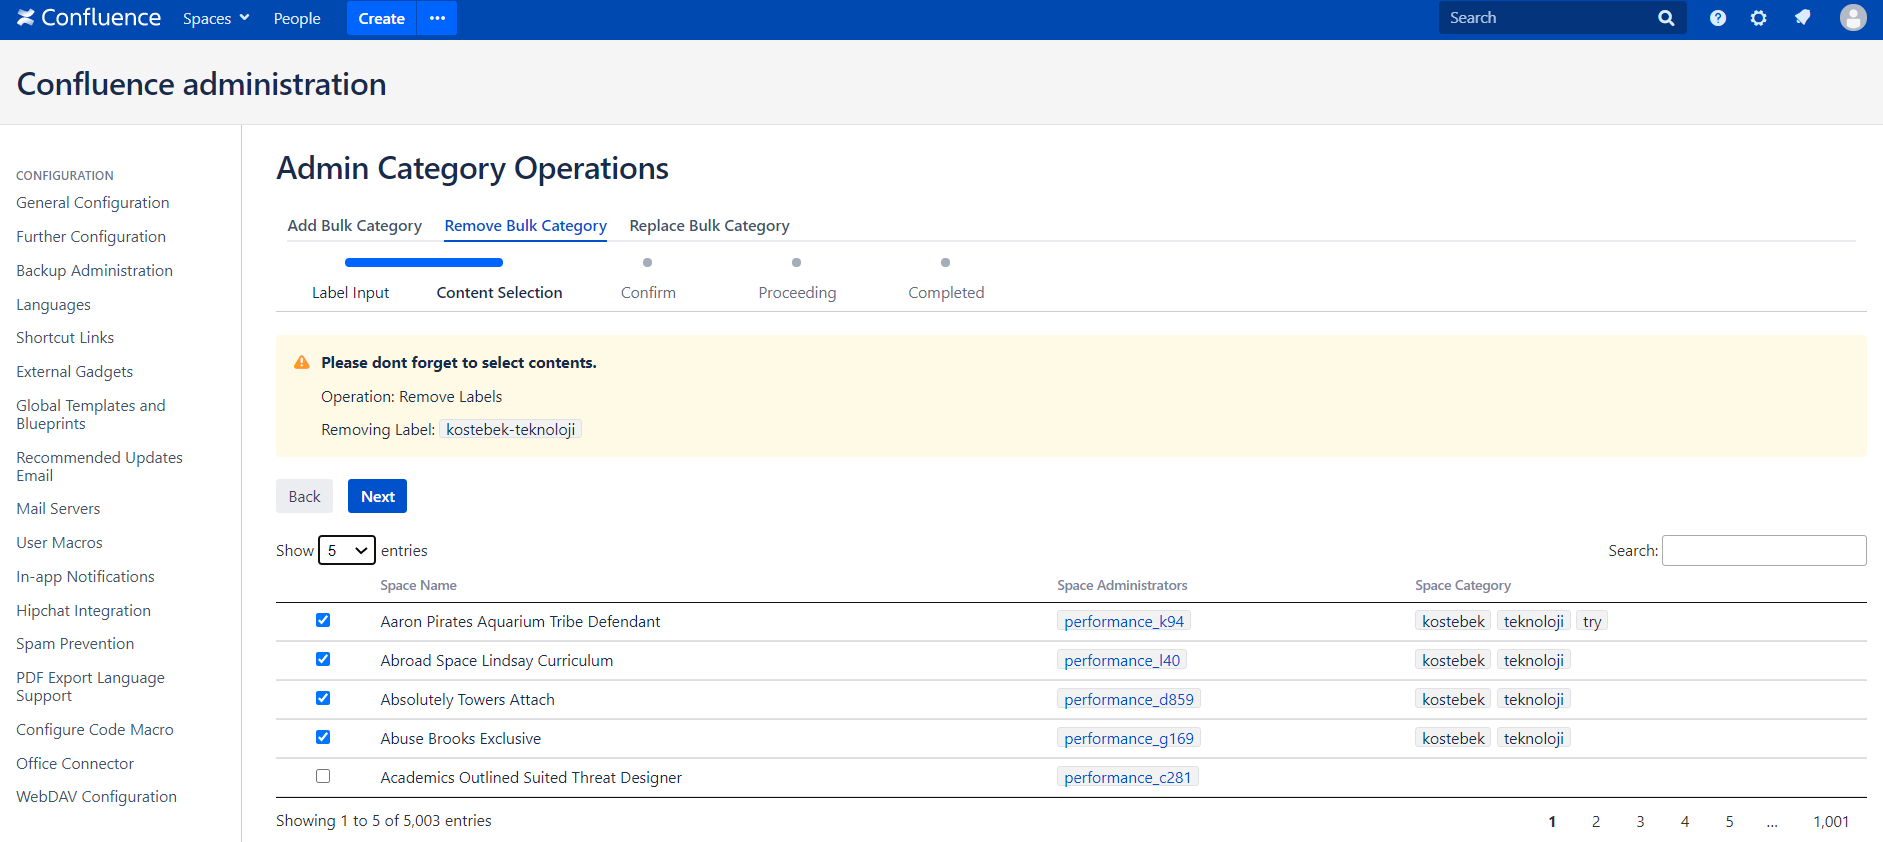Image resolution: width=1883 pixels, height=842 pixels.
Task: Click the search magnifier icon
Action: coord(1666,18)
